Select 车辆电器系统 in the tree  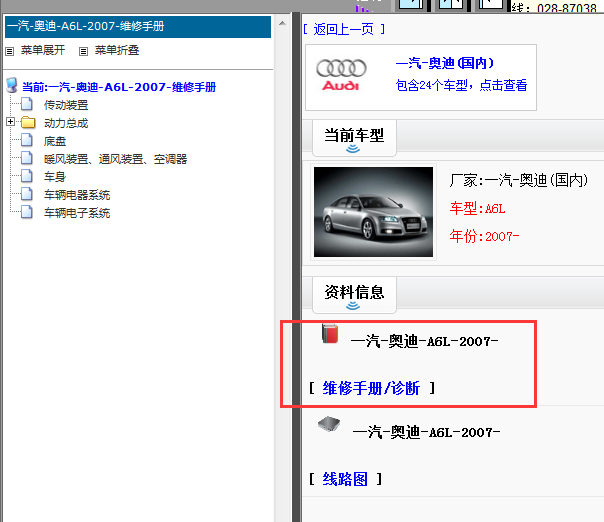coord(76,195)
